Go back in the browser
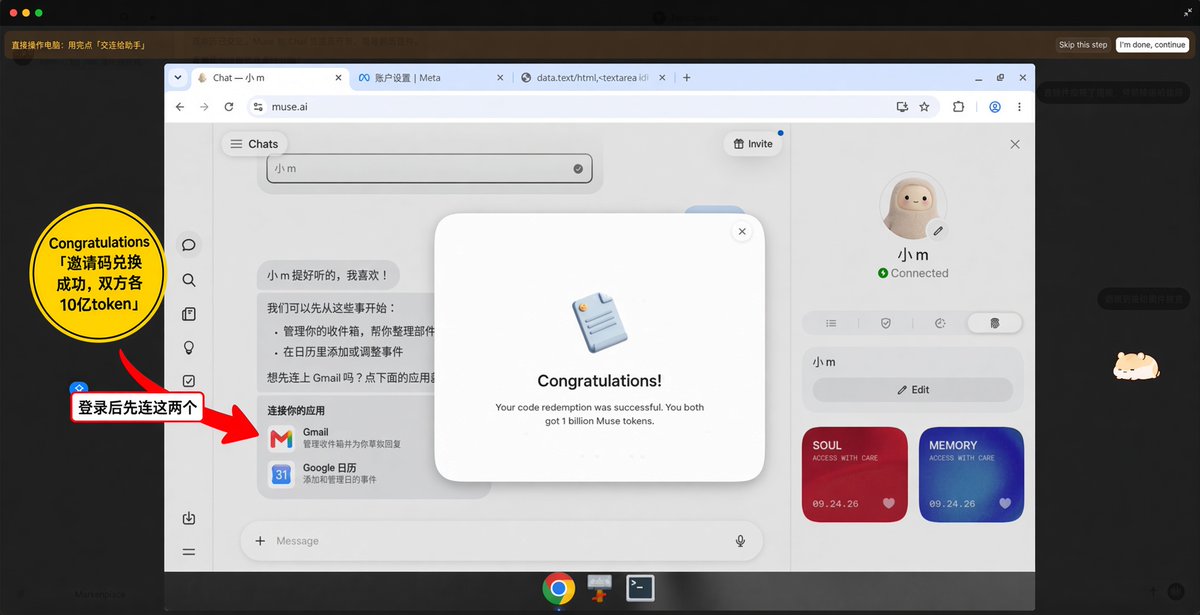 (180, 107)
